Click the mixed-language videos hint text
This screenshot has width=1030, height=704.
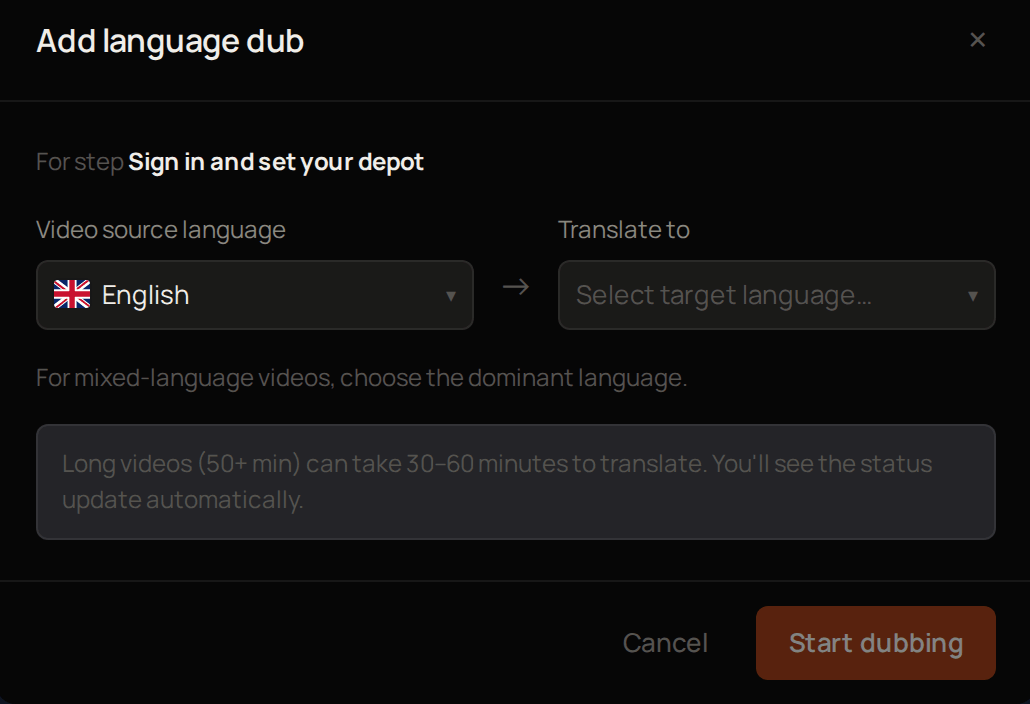click(x=362, y=378)
